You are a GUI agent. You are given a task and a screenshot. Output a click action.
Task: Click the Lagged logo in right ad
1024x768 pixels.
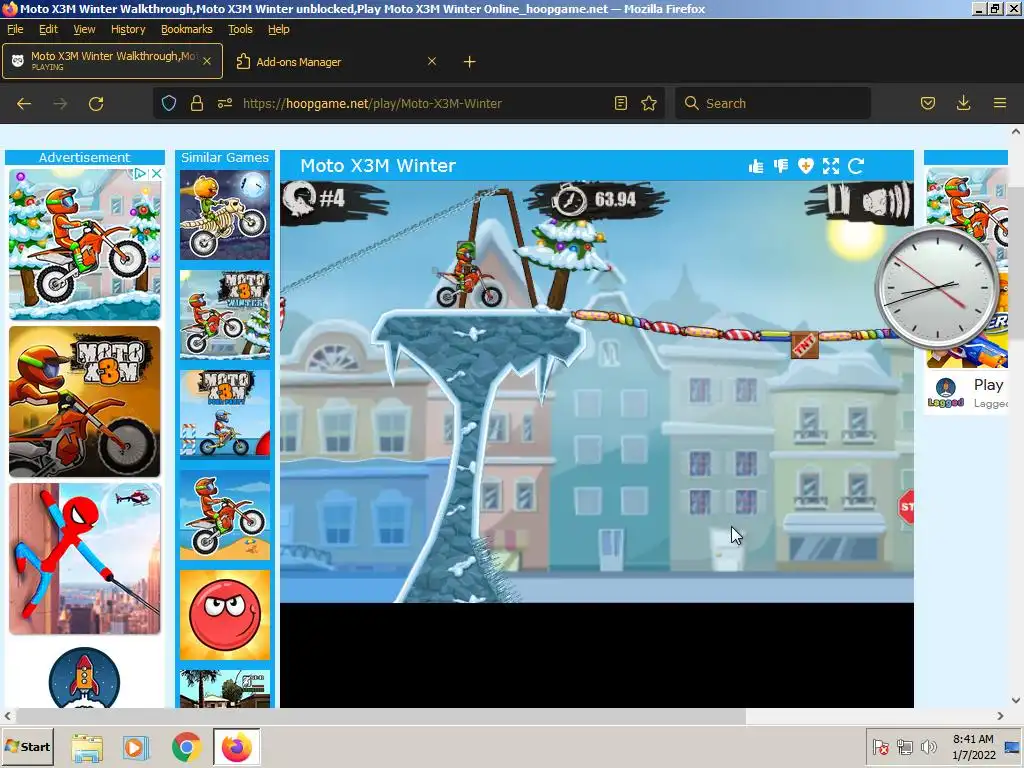946,392
